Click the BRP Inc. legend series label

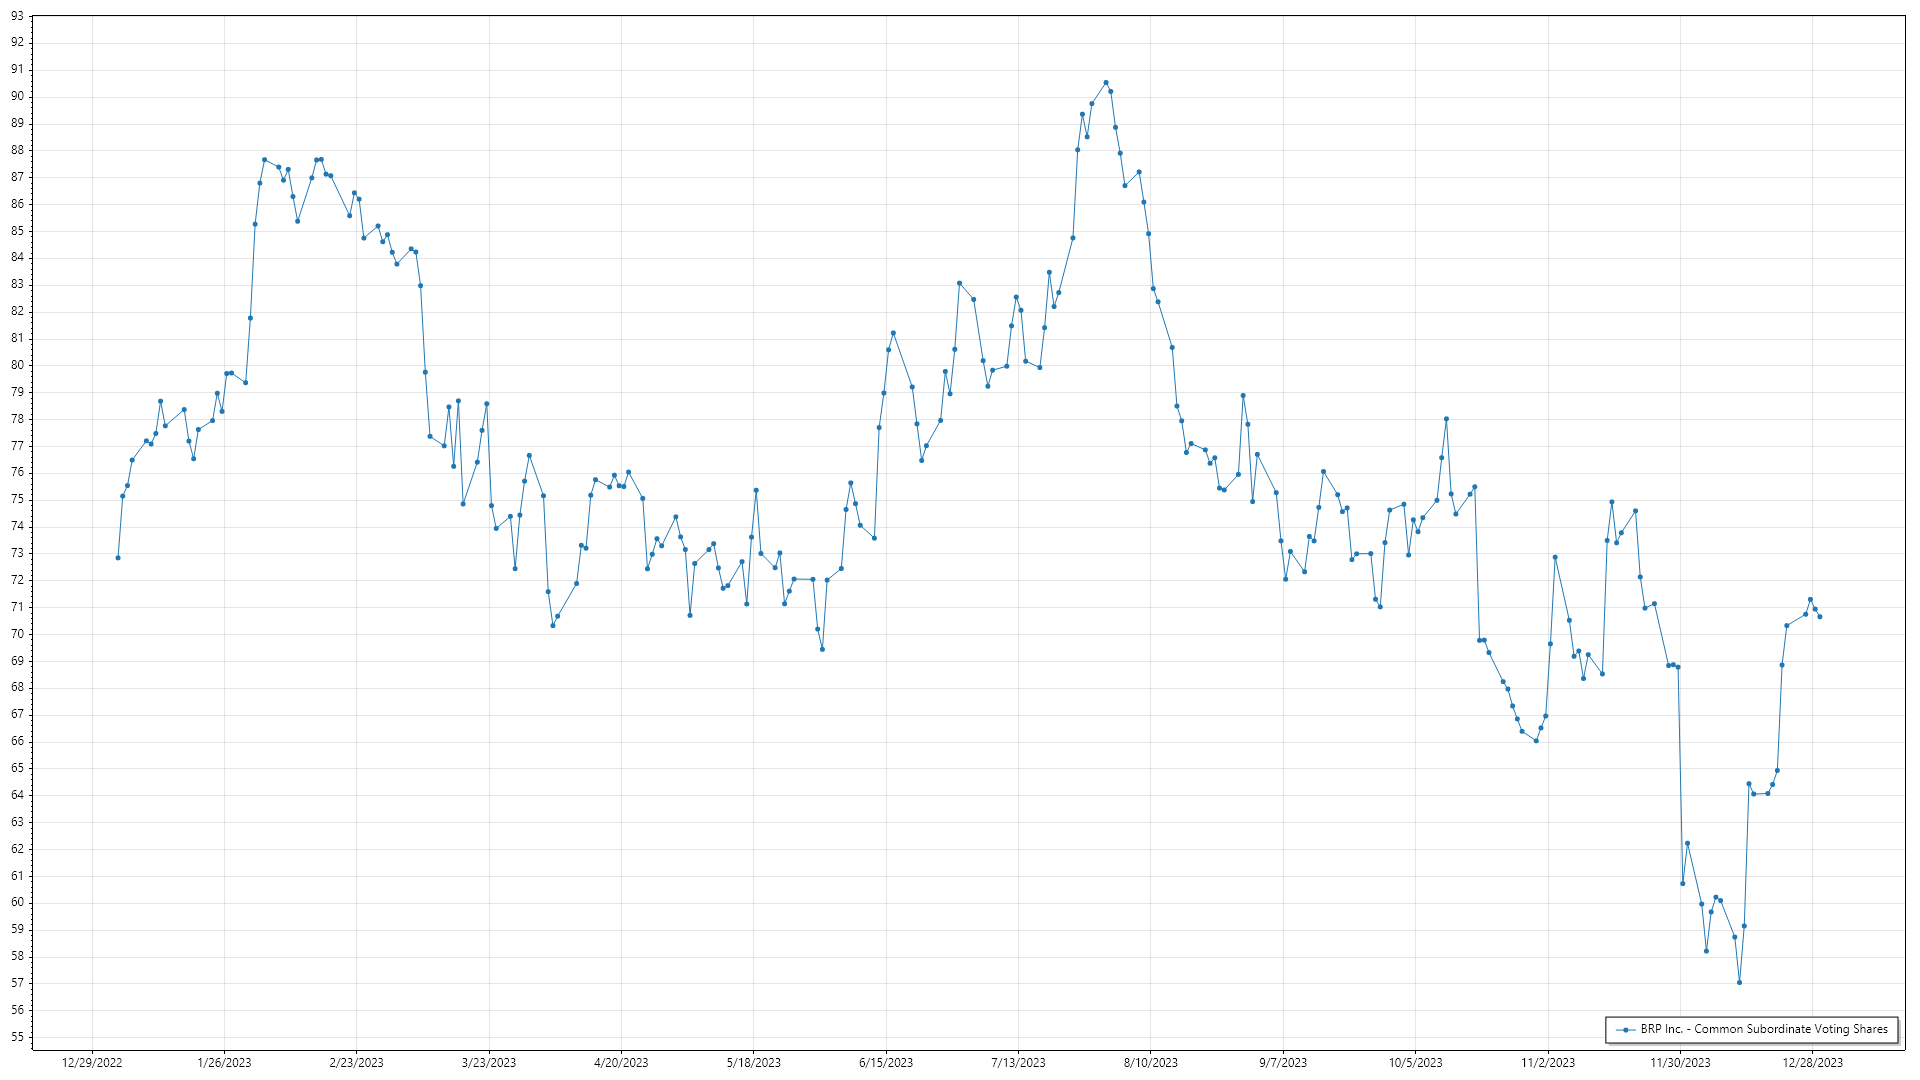click(1764, 1029)
